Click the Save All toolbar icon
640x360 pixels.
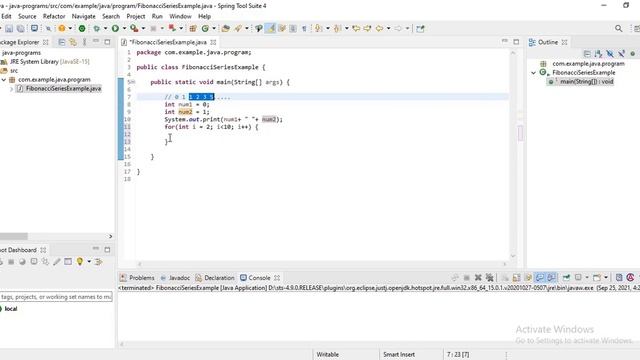click(x=20, y=29)
